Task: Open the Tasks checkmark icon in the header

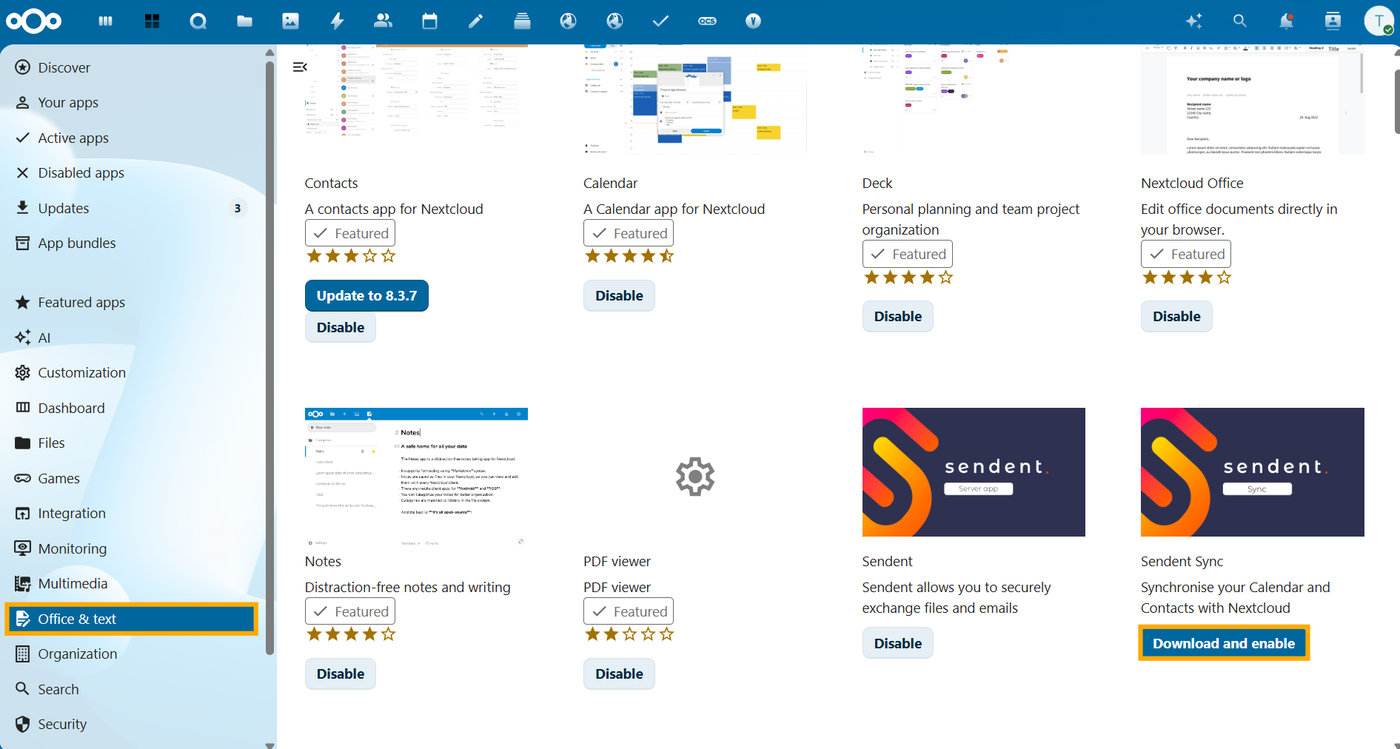Action: [660, 21]
